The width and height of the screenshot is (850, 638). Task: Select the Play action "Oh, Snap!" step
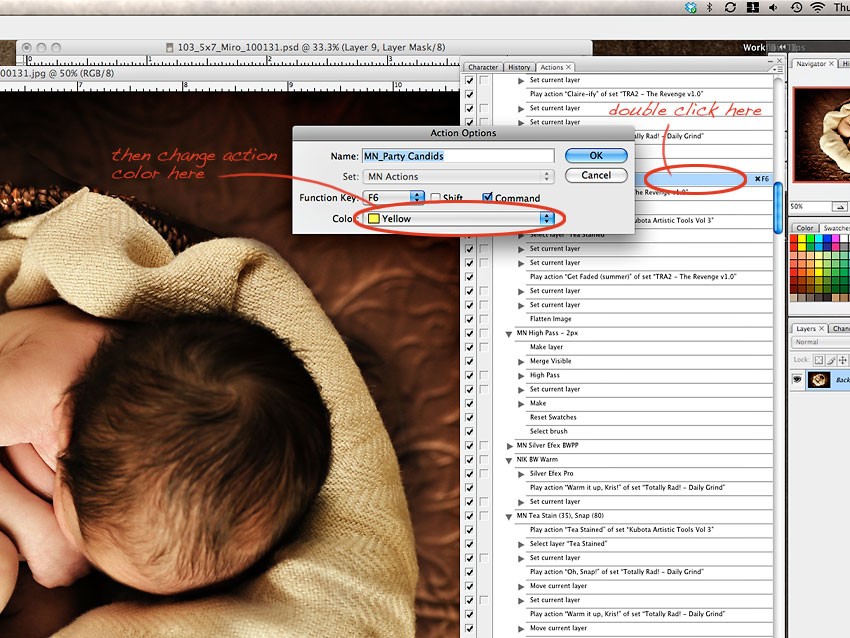[x=617, y=572]
